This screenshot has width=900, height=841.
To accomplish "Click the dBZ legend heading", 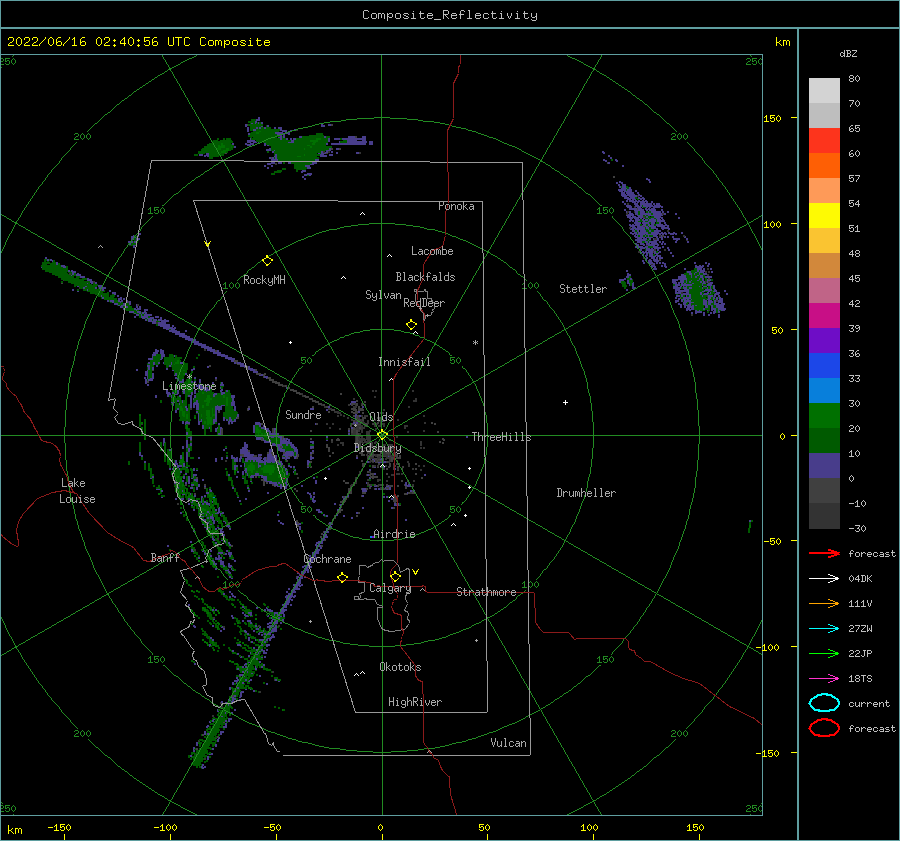I will (x=848, y=53).
